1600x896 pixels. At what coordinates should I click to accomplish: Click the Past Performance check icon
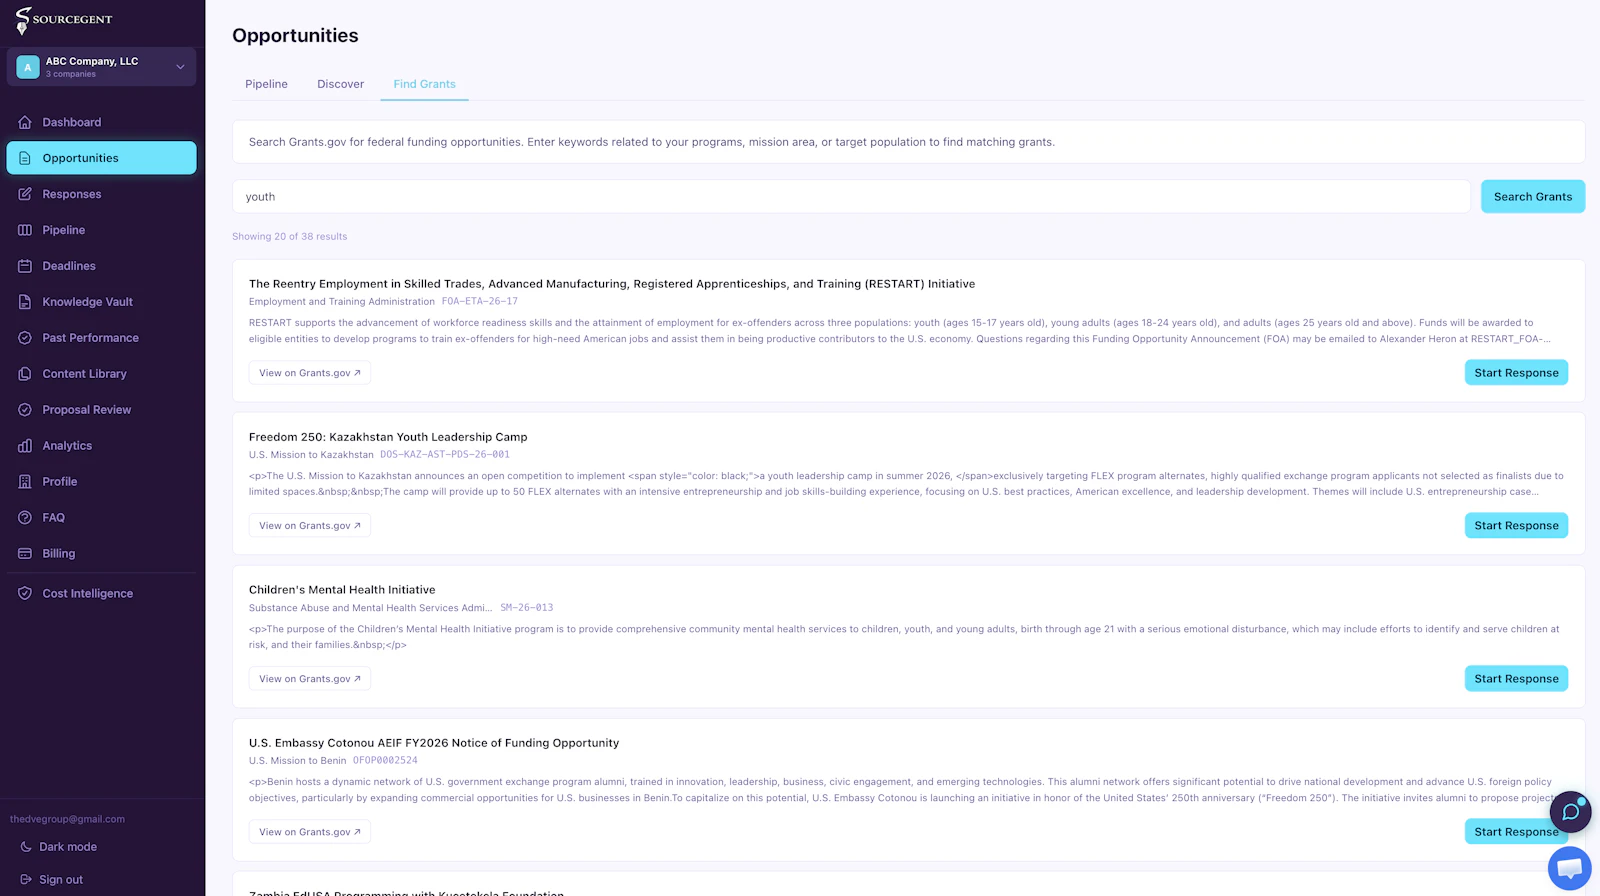pos(25,338)
